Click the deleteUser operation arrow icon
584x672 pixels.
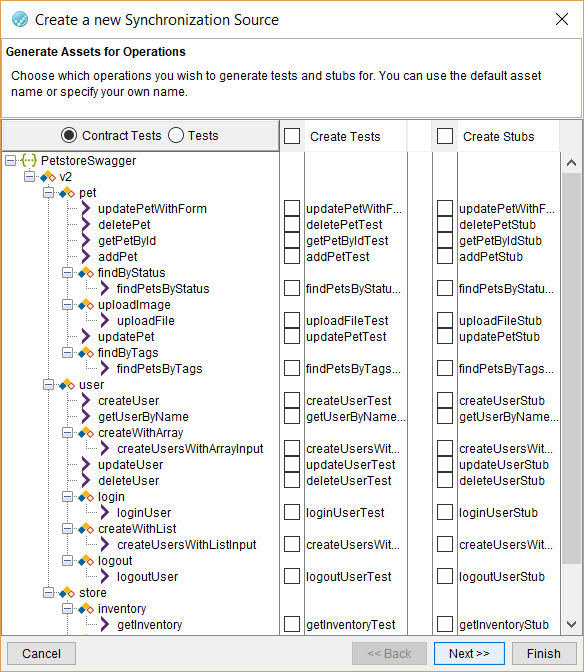86,480
